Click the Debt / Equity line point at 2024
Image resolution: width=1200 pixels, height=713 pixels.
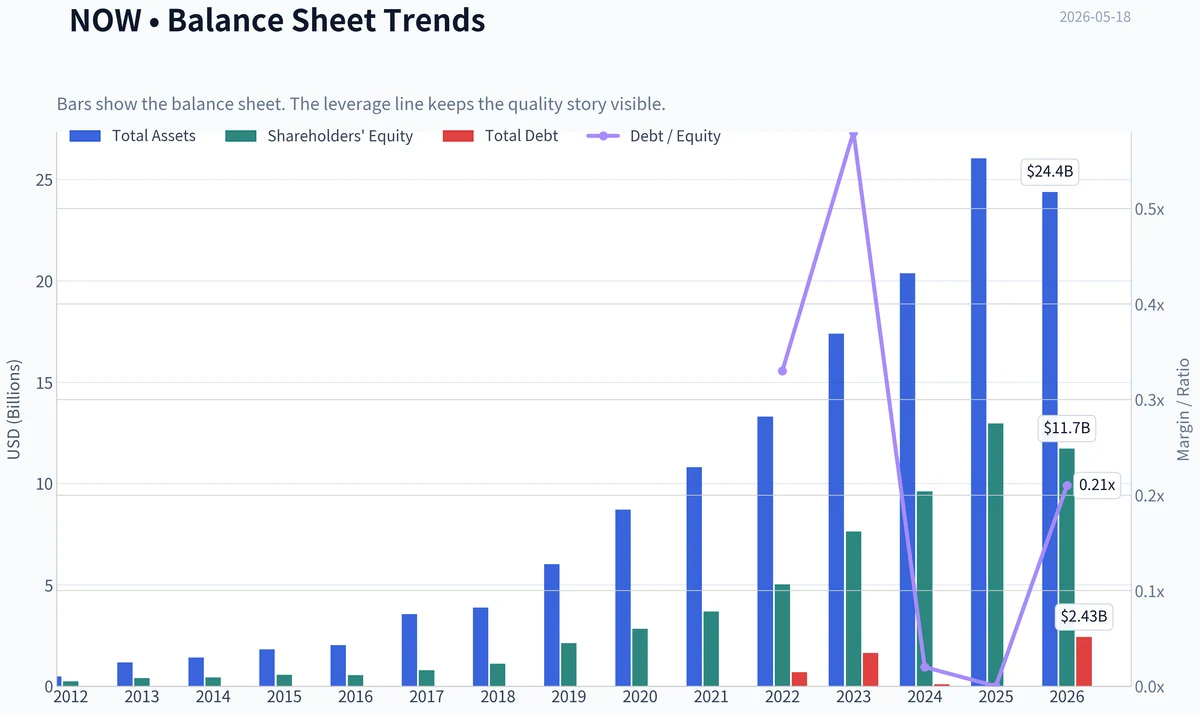[x=925, y=667]
